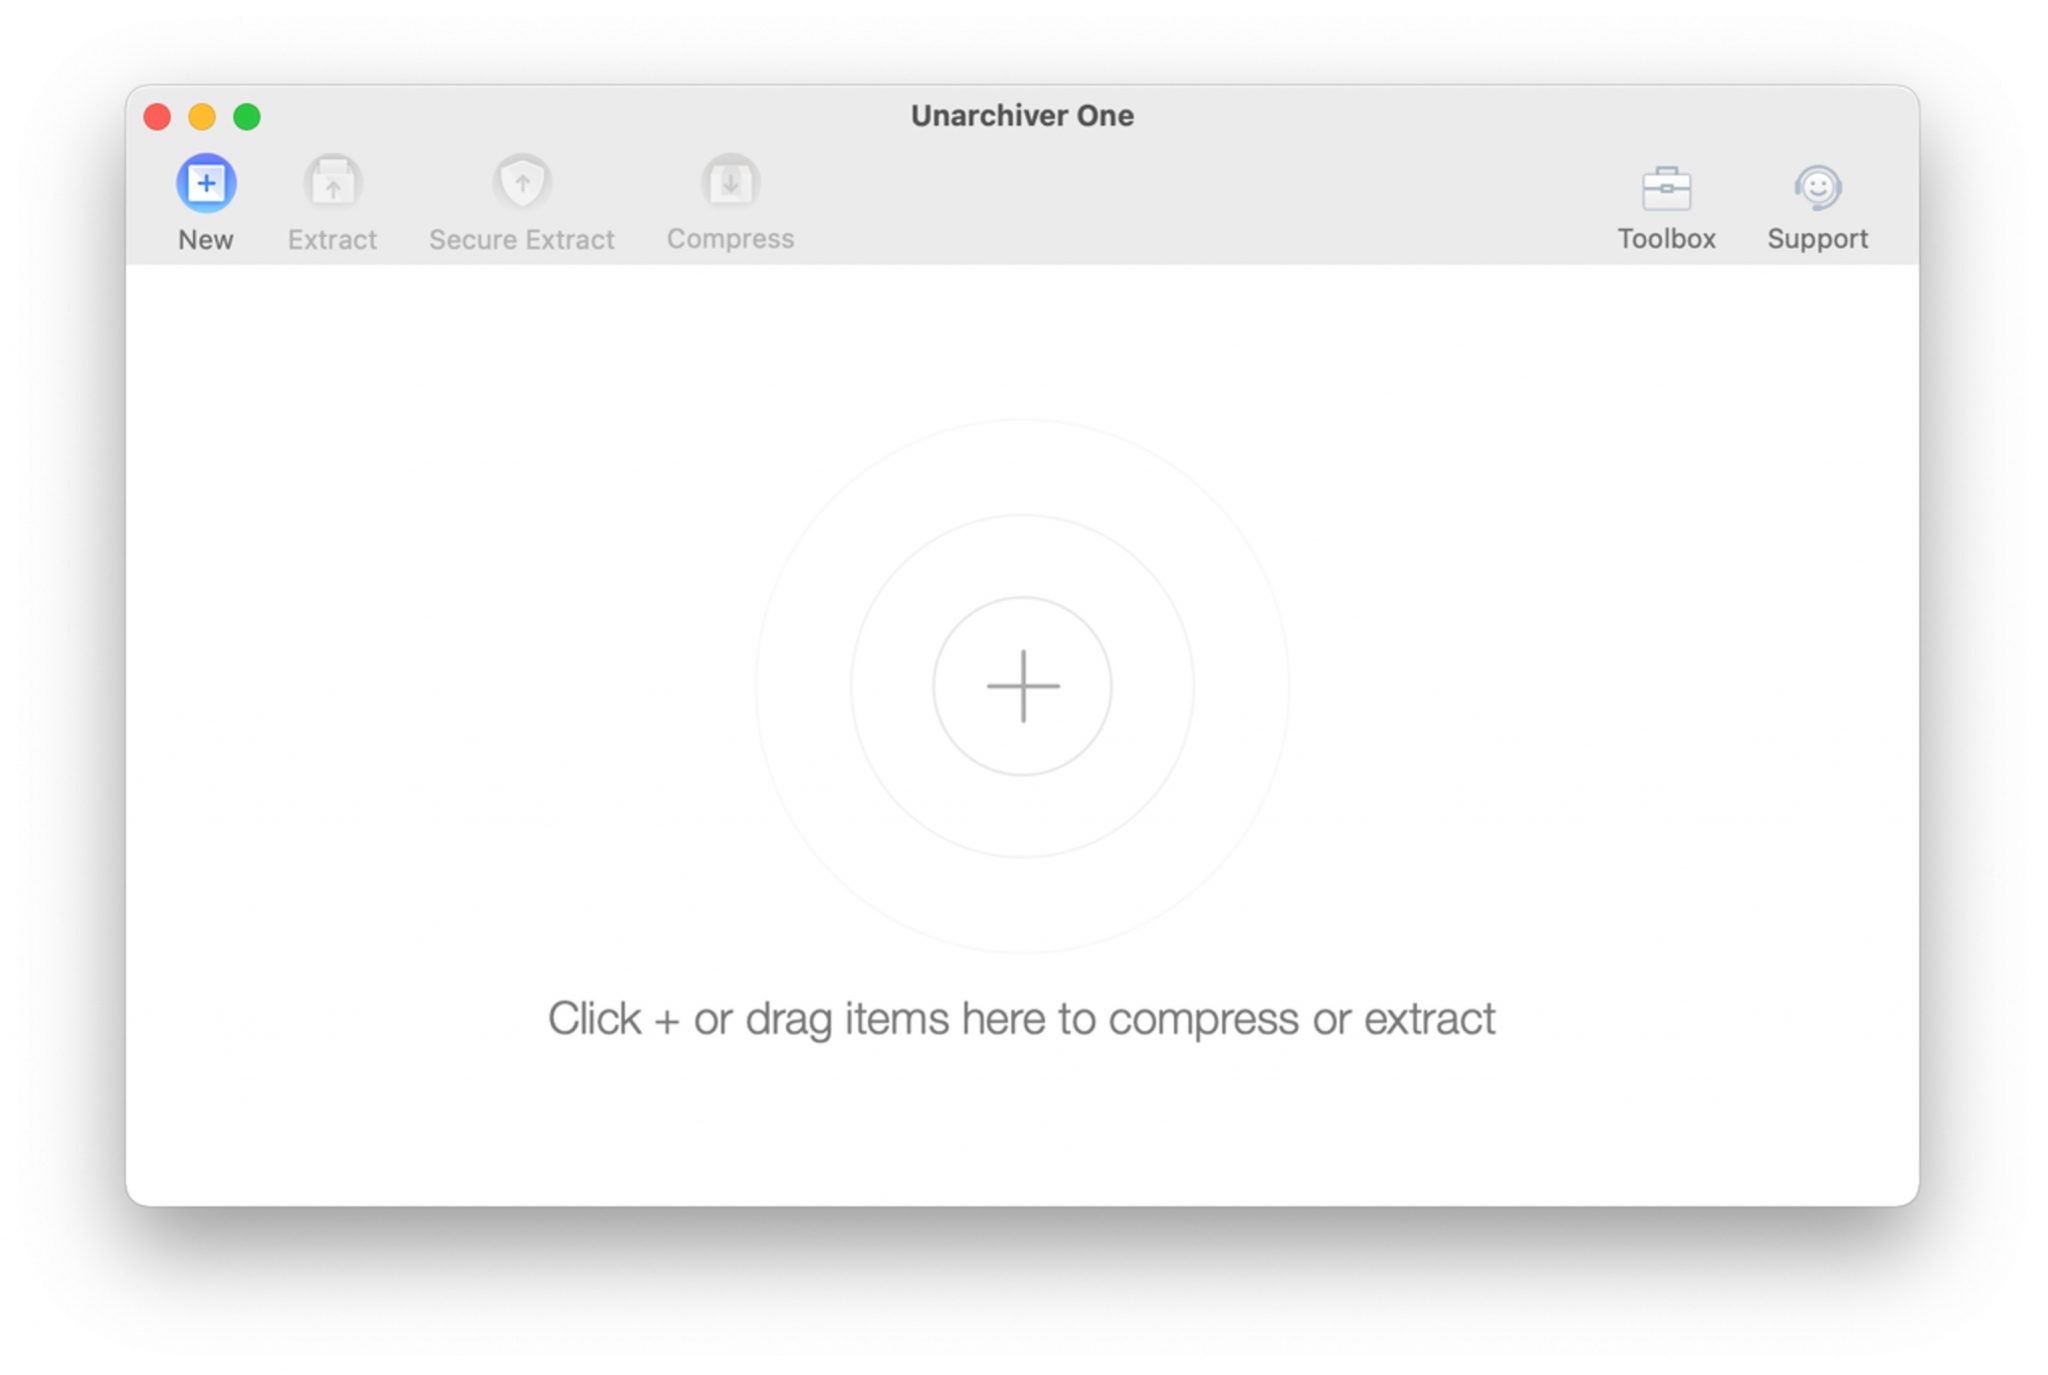The image size is (2048, 1375).
Task: Click the "Support" text label
Action: coord(1817,239)
